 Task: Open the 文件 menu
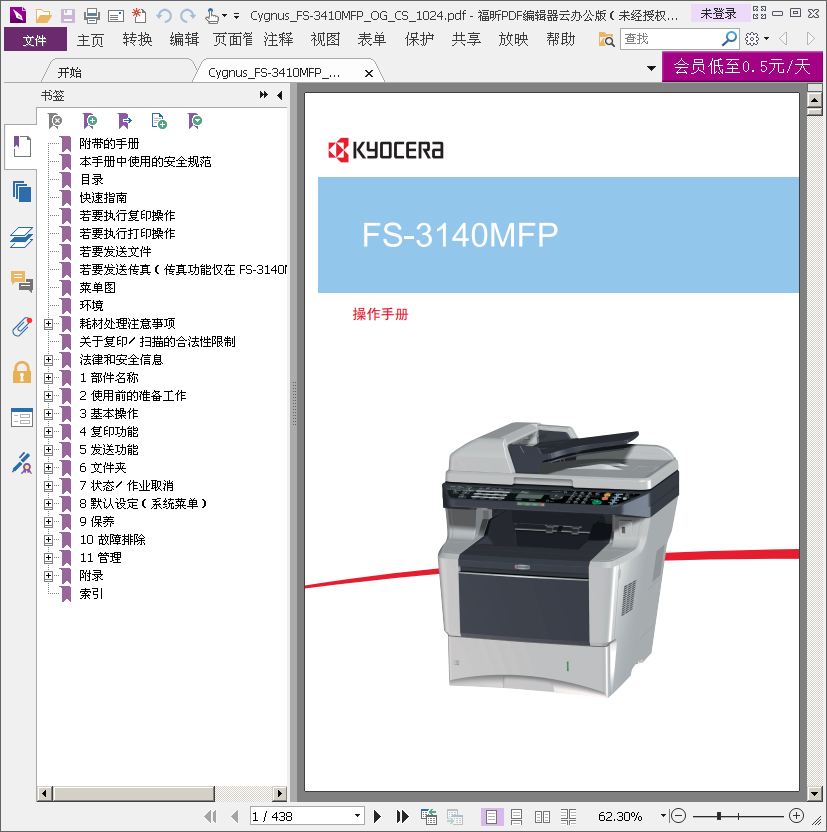point(35,39)
